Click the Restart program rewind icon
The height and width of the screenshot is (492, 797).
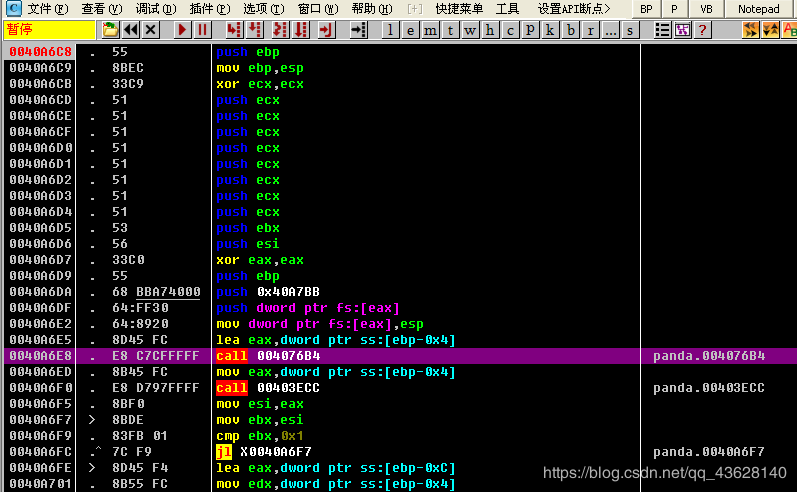click(131, 30)
